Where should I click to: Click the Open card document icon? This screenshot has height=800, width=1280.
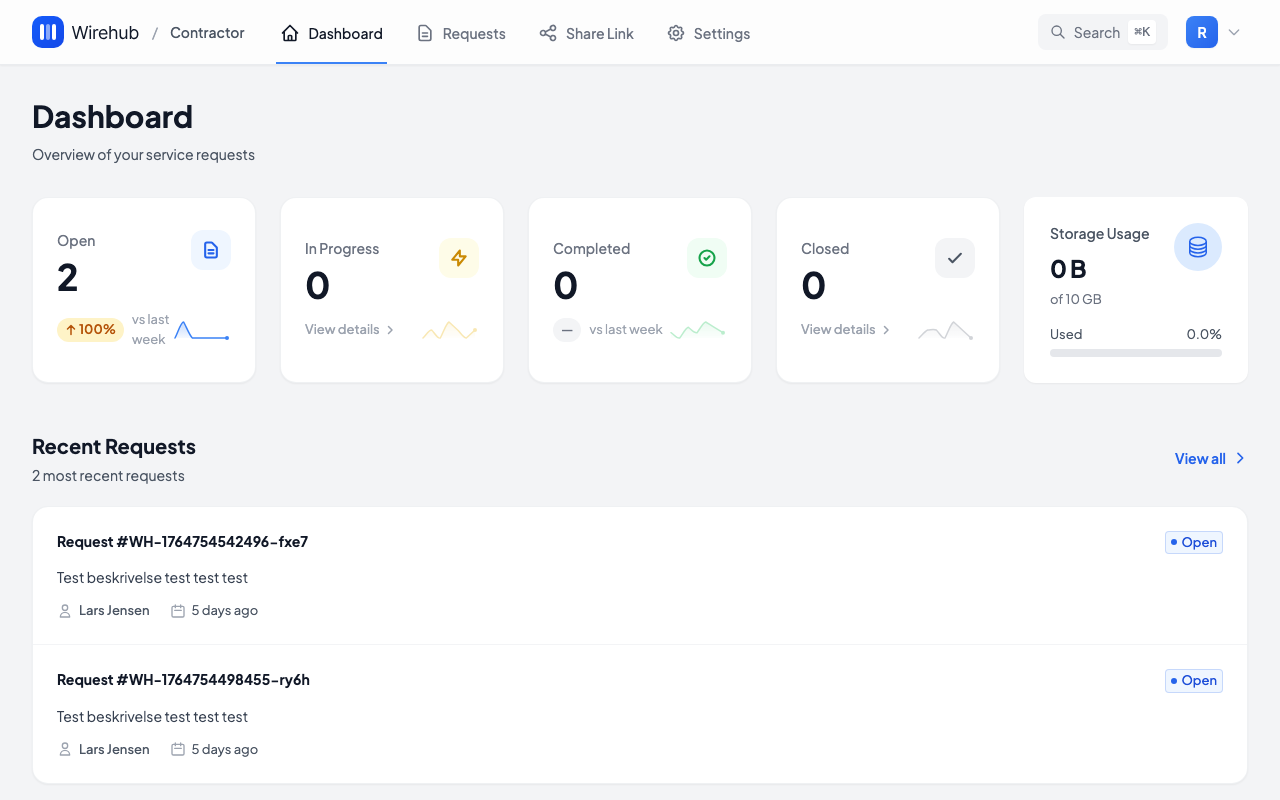[x=211, y=250]
